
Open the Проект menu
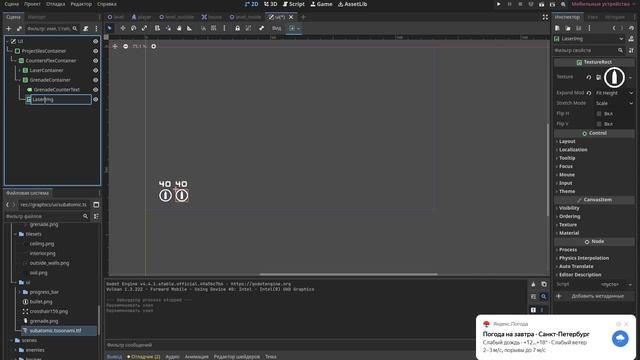pos(32,4)
